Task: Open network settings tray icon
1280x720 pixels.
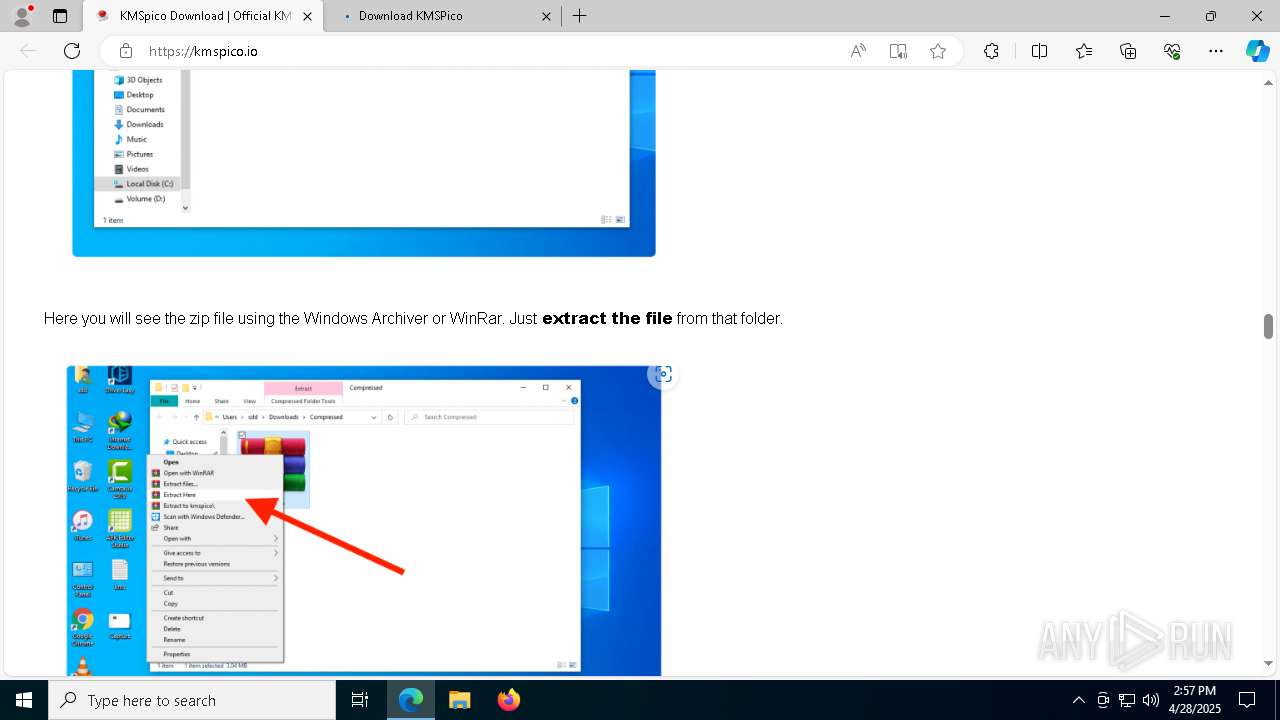Action: click(1127, 700)
